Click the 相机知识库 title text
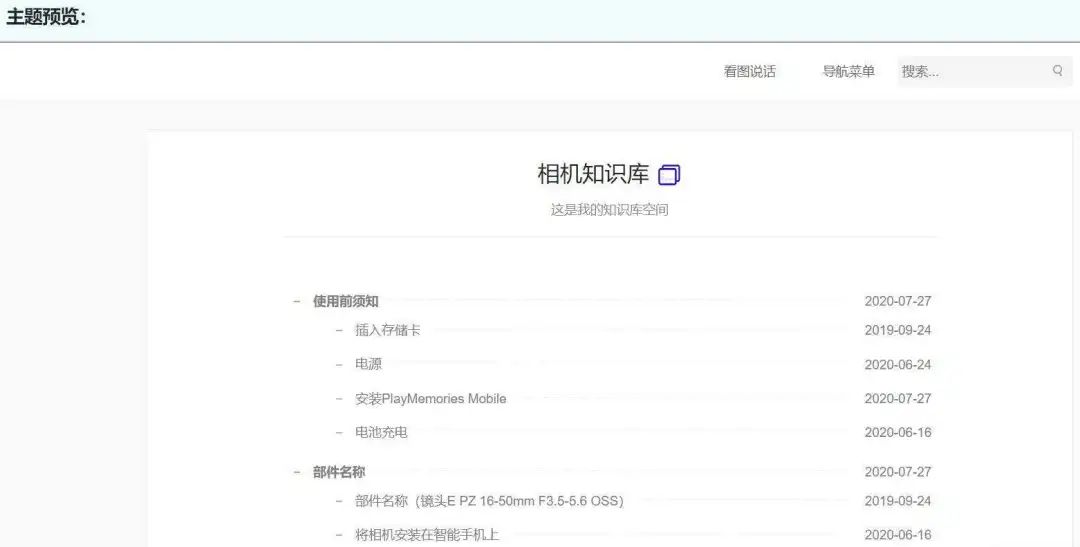1080x547 pixels. pyautogui.click(x=593, y=174)
